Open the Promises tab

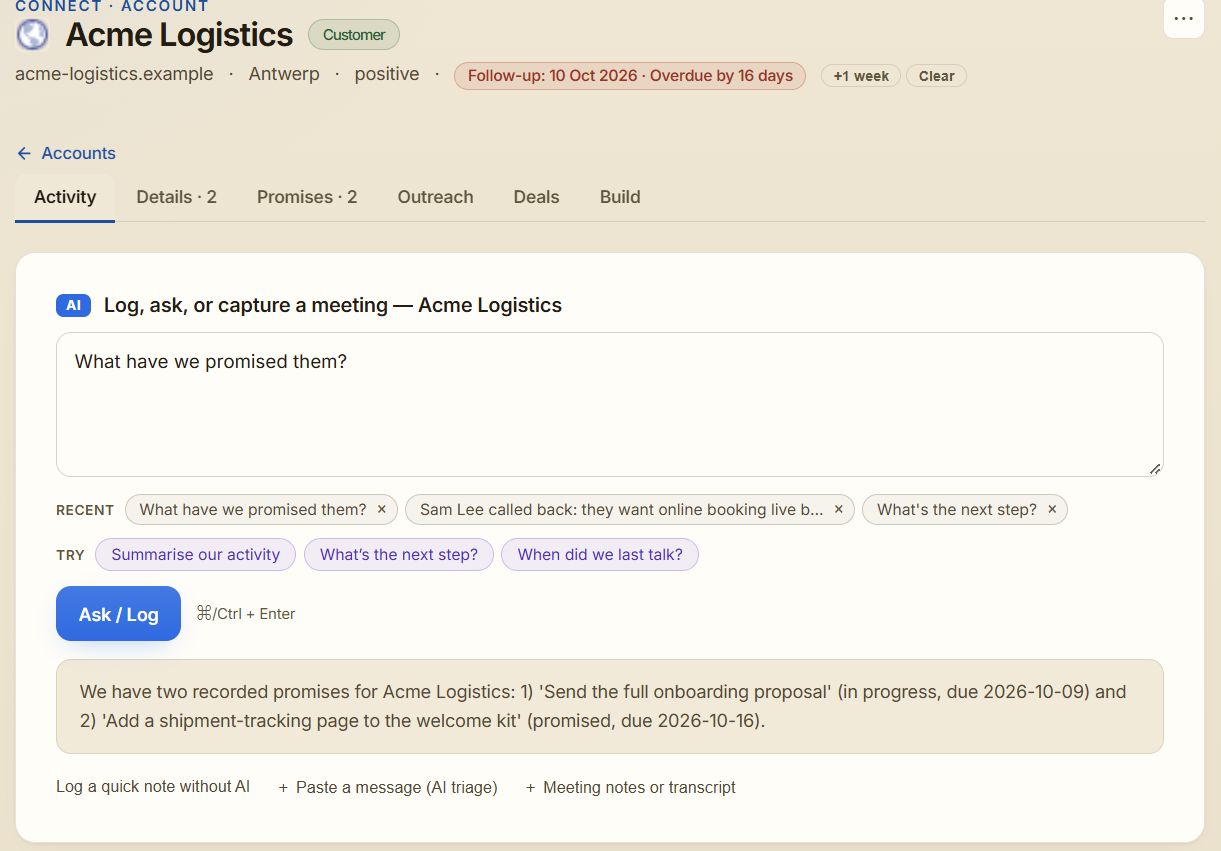coord(307,197)
